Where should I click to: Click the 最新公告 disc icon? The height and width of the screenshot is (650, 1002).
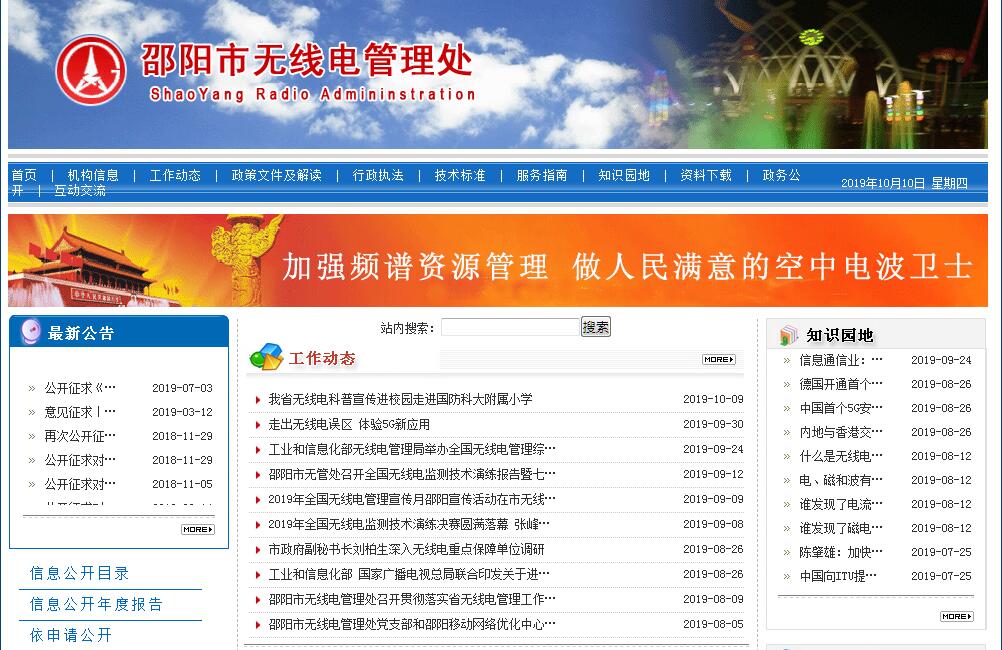30,332
